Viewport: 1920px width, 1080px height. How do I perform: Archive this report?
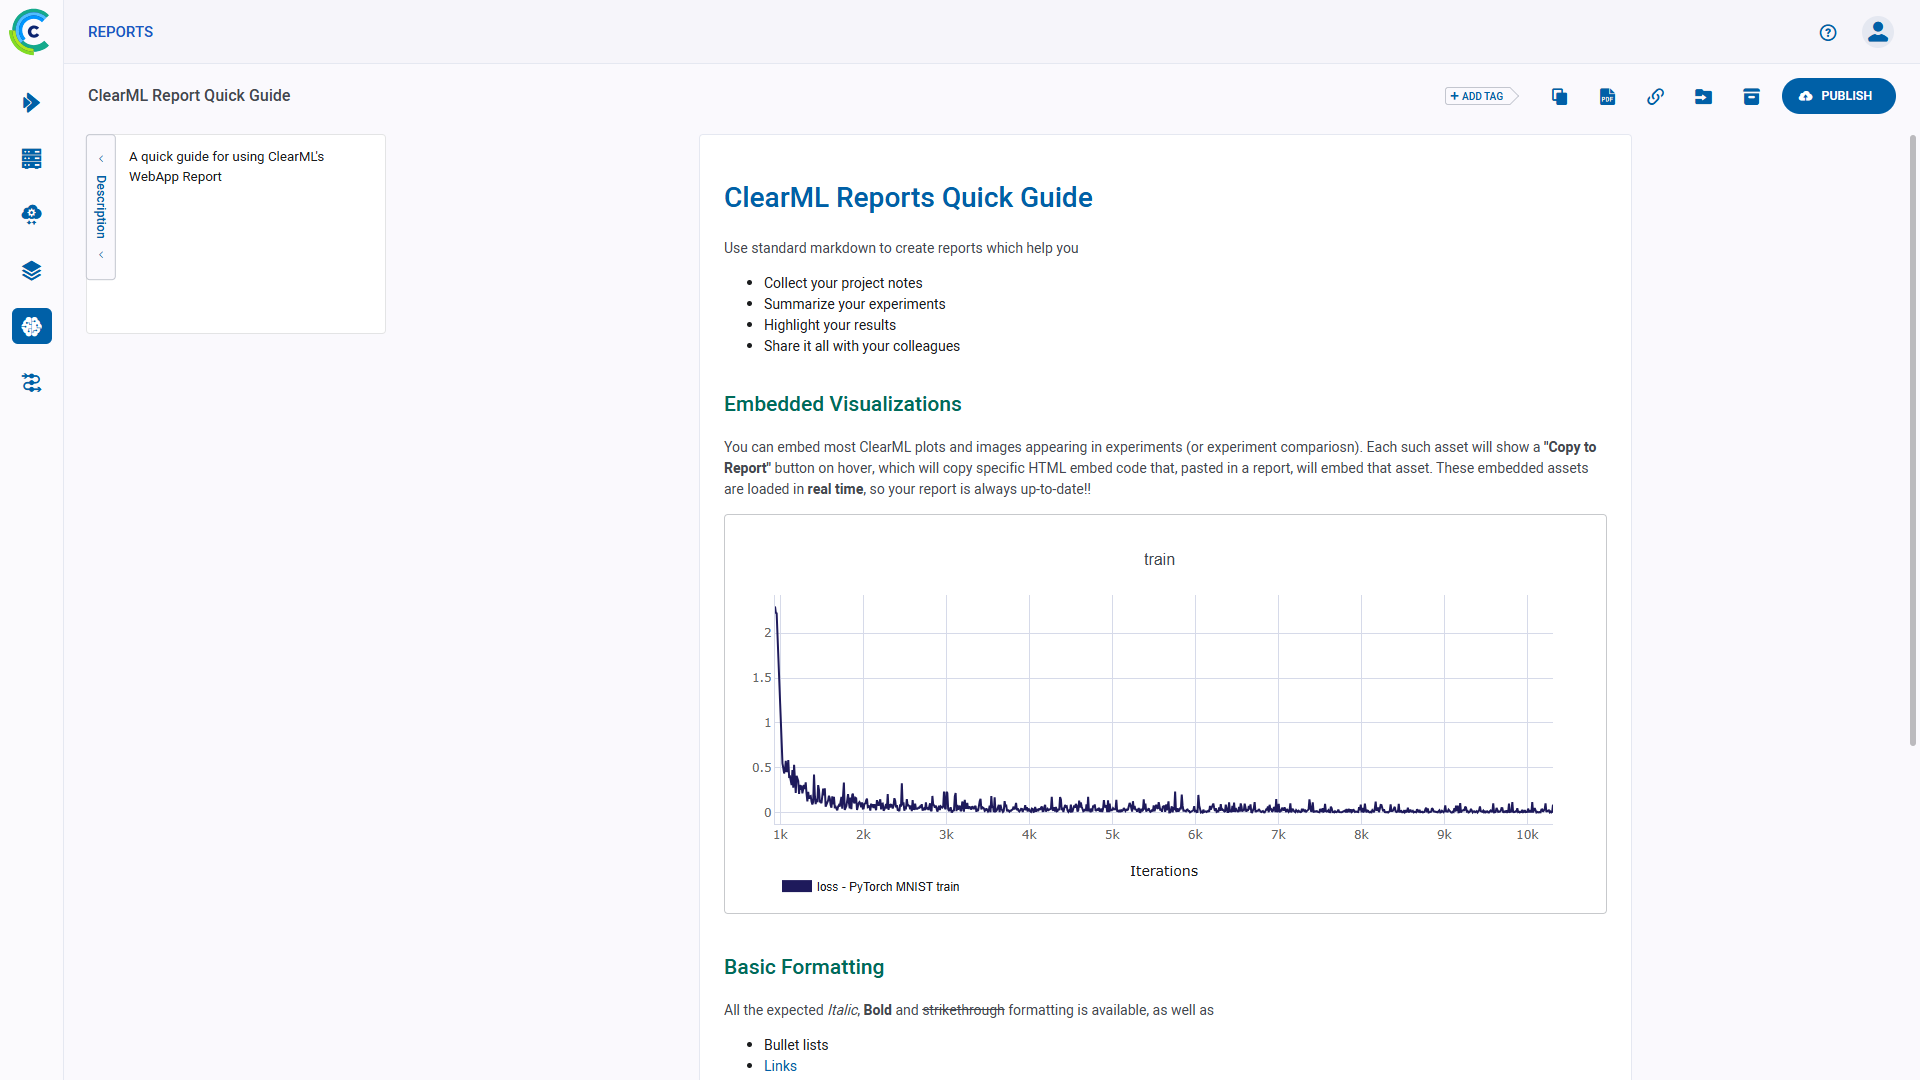1751,96
